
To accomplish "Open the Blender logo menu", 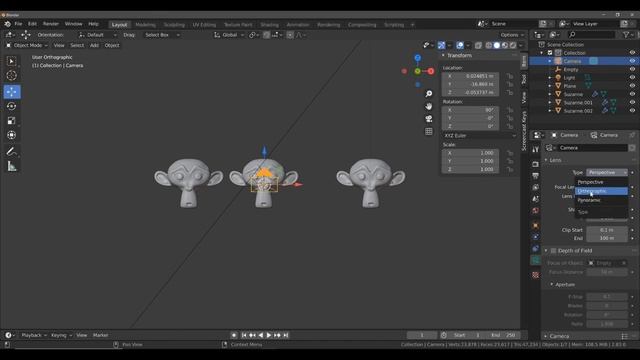I will click(x=7, y=24).
